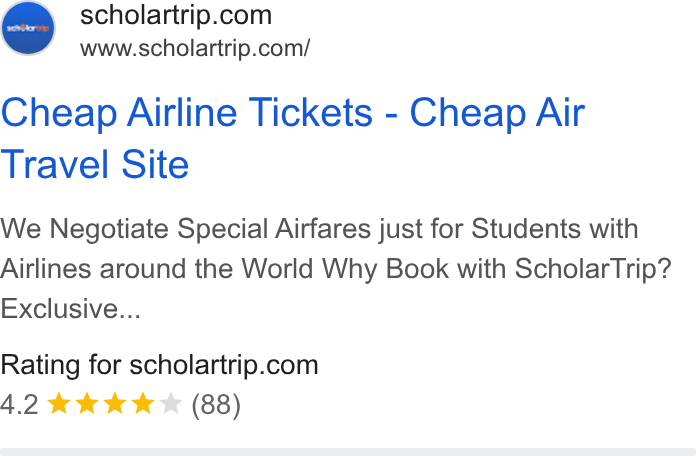Click the words Travel Site in the title
This screenshot has width=696, height=456.
click(x=95, y=164)
